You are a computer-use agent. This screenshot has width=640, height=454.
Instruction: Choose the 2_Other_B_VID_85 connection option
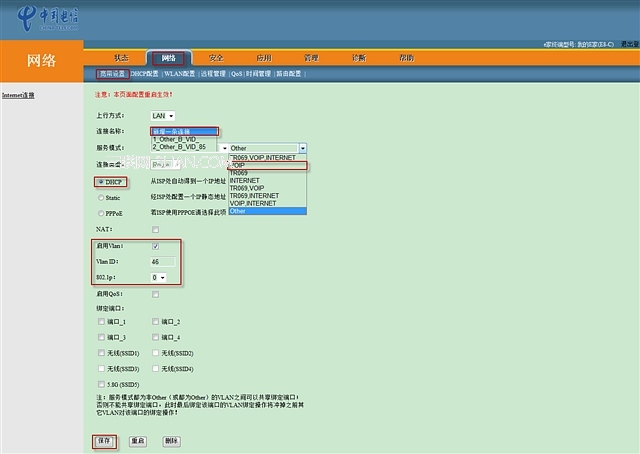(x=184, y=147)
